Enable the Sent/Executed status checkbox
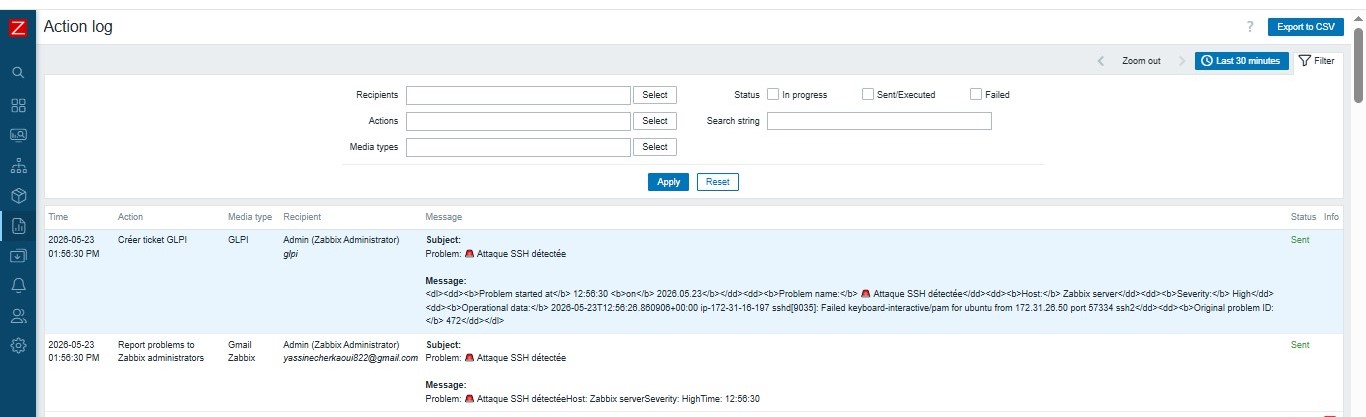 coord(868,95)
